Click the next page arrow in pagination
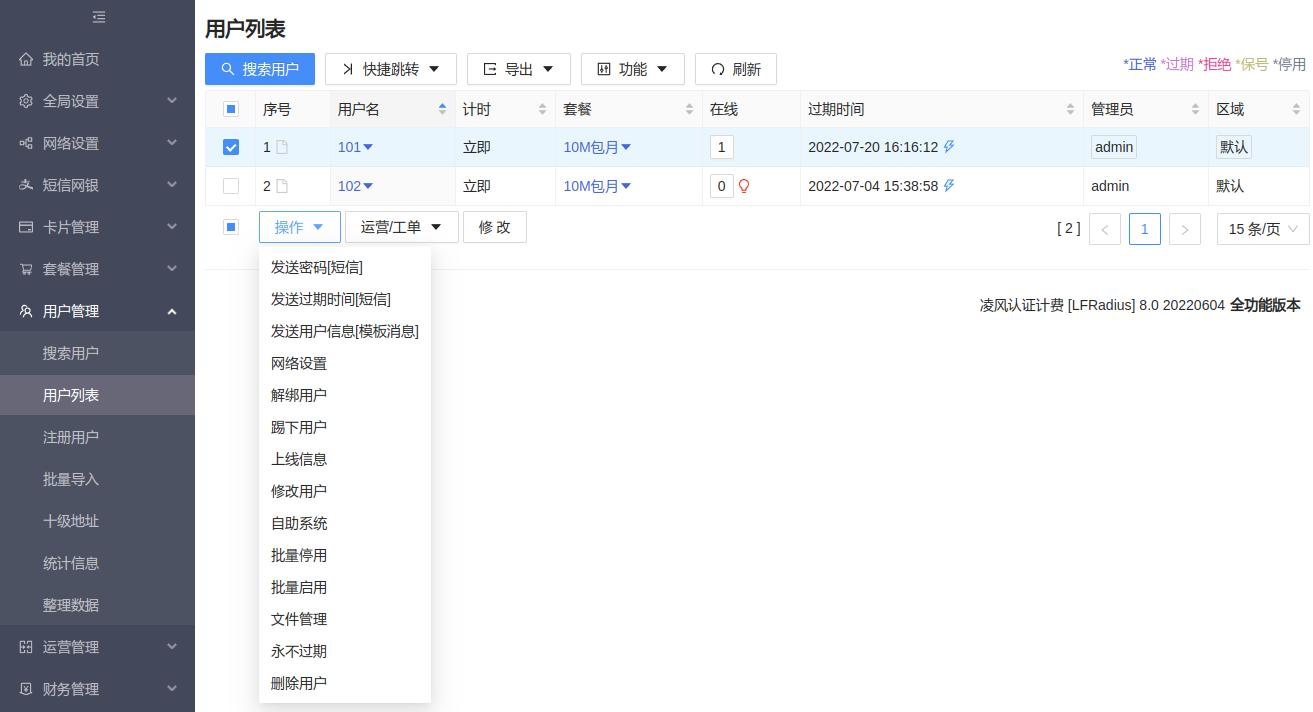1313x712 pixels. click(1184, 229)
